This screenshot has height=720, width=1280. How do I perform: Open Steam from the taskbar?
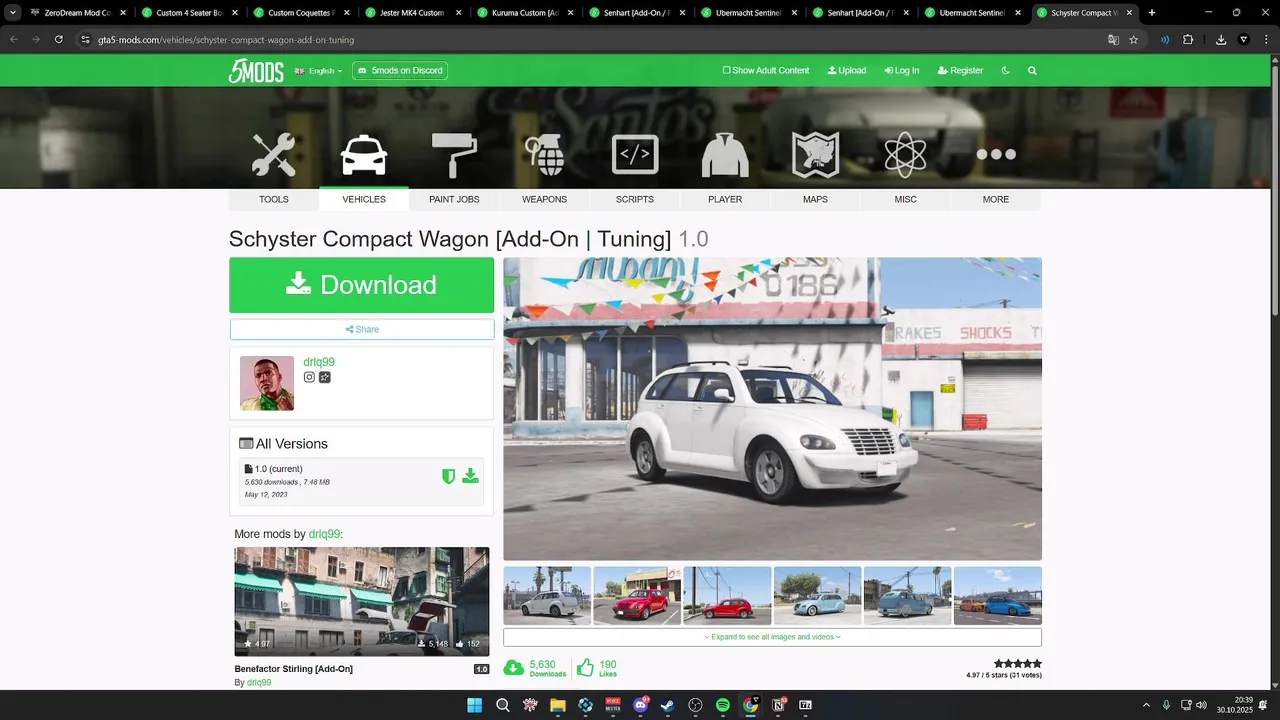pos(667,705)
